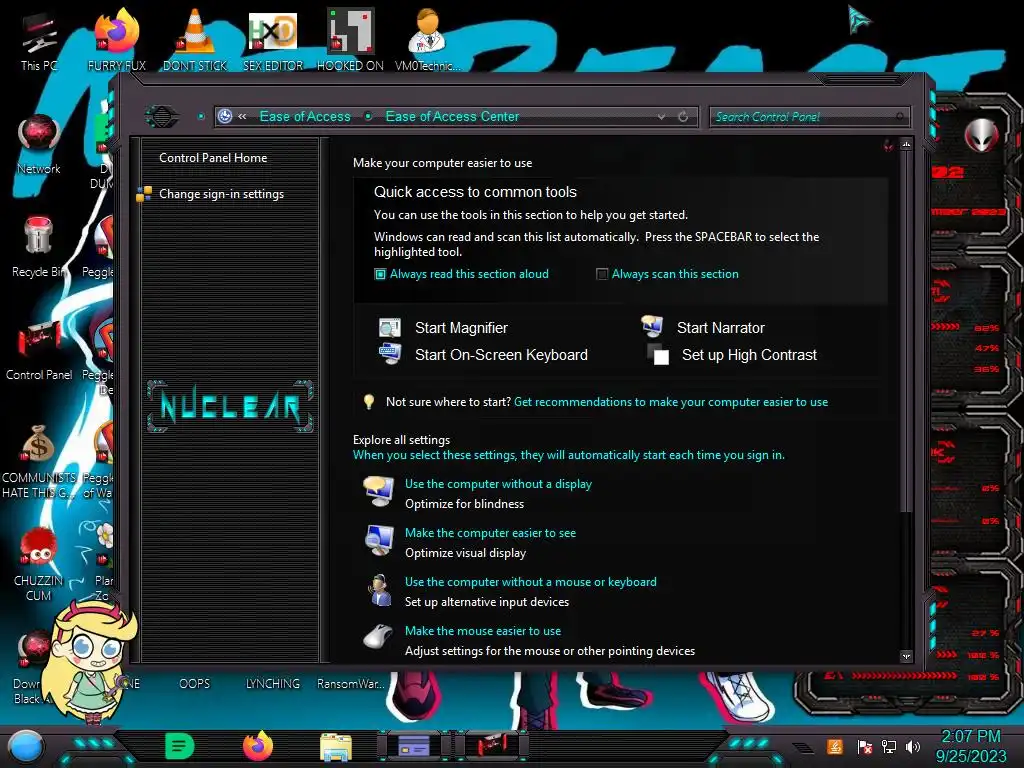Select the red fuzzy Chuzzle desktop shortcut
The width and height of the screenshot is (1024, 768).
(x=38, y=564)
